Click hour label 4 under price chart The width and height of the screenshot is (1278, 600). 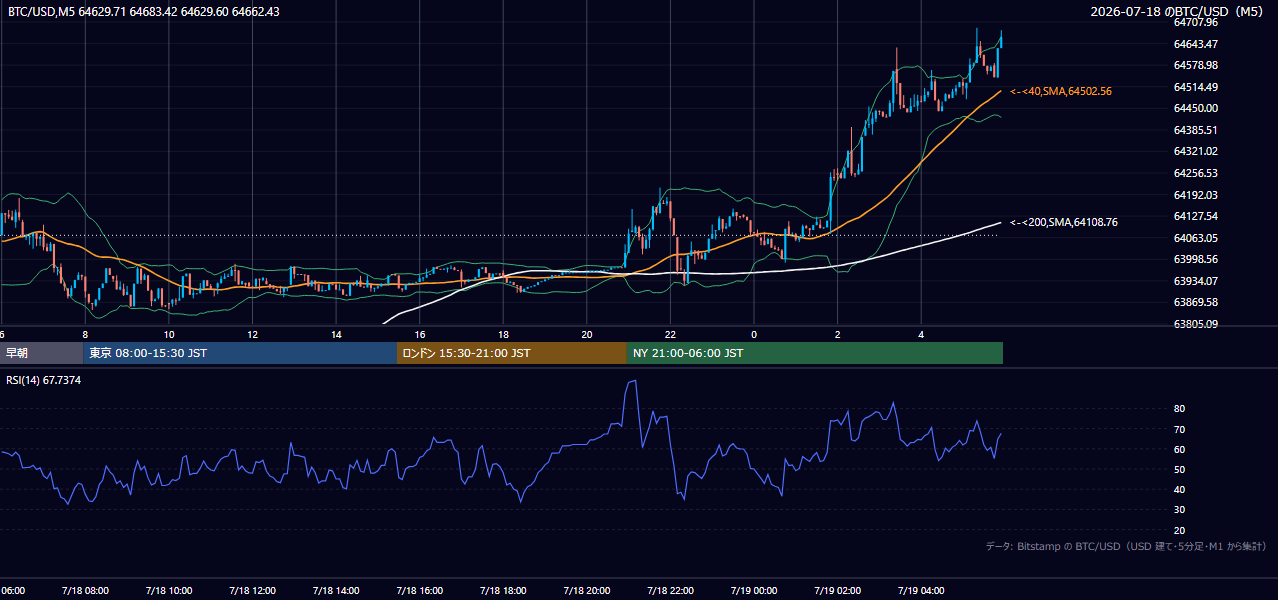coord(921,335)
